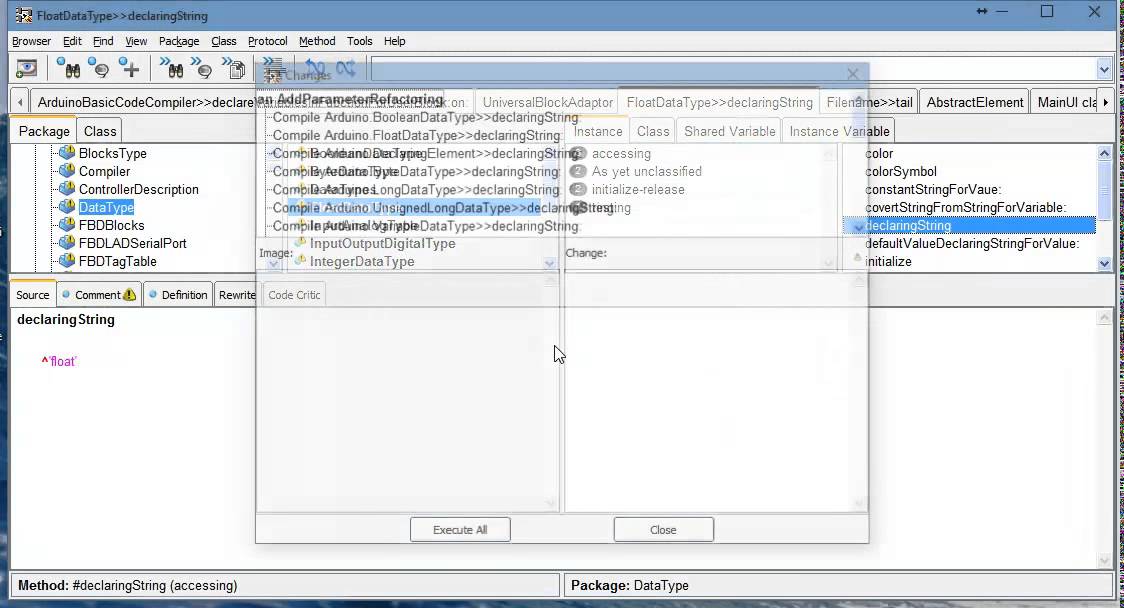Open the Help menu
The height and width of the screenshot is (608, 1124).
click(394, 41)
